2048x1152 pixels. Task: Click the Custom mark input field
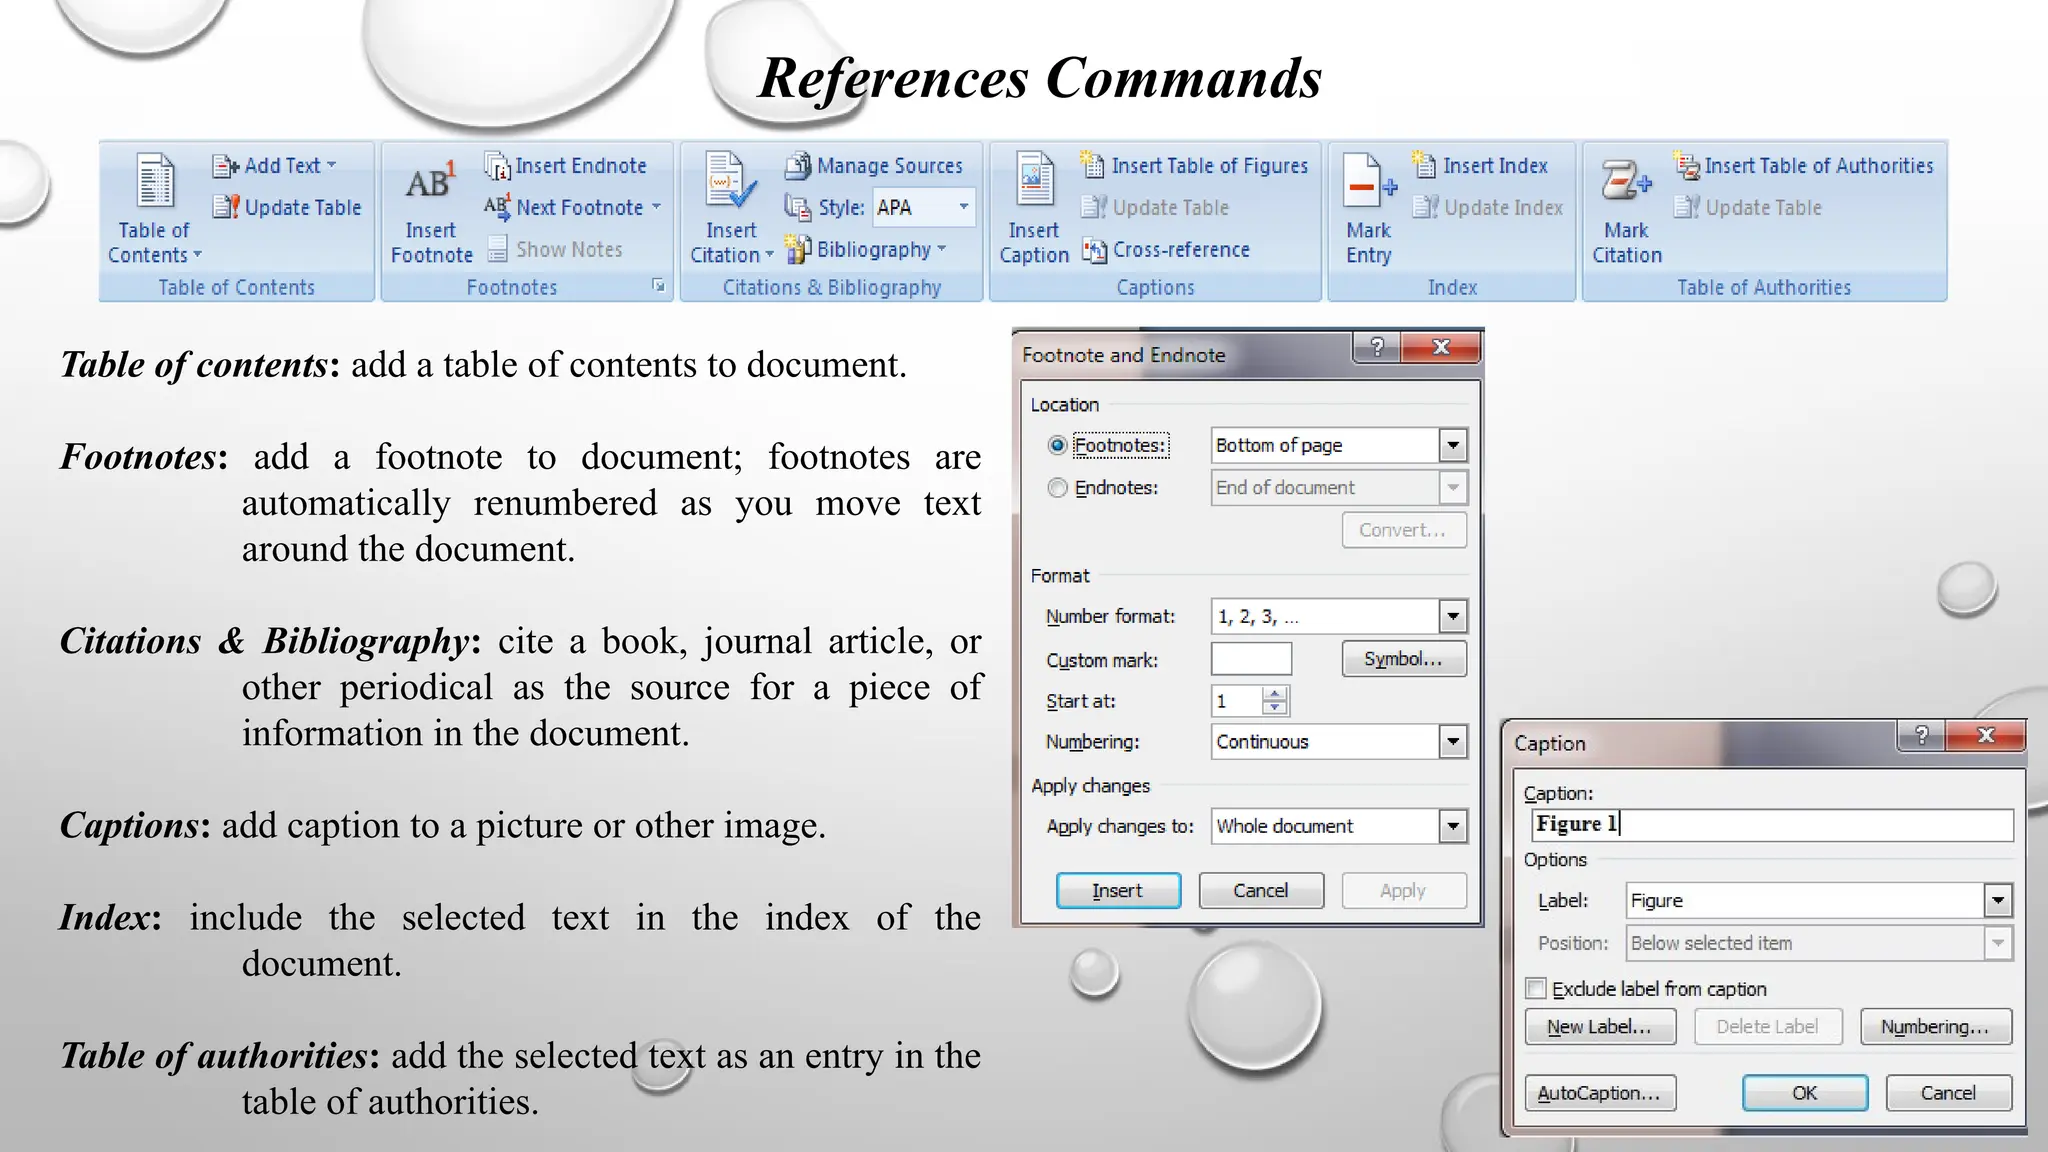[x=1251, y=659]
